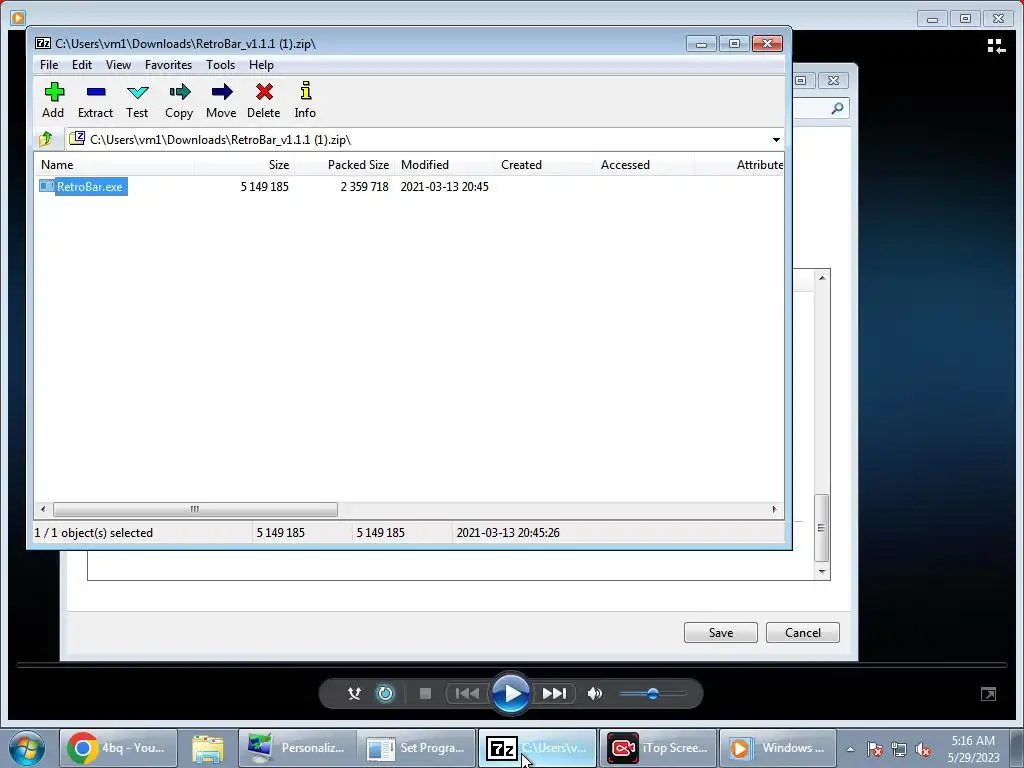1024x768 pixels.
Task: Sort by the Size column header
Action: [245, 165]
